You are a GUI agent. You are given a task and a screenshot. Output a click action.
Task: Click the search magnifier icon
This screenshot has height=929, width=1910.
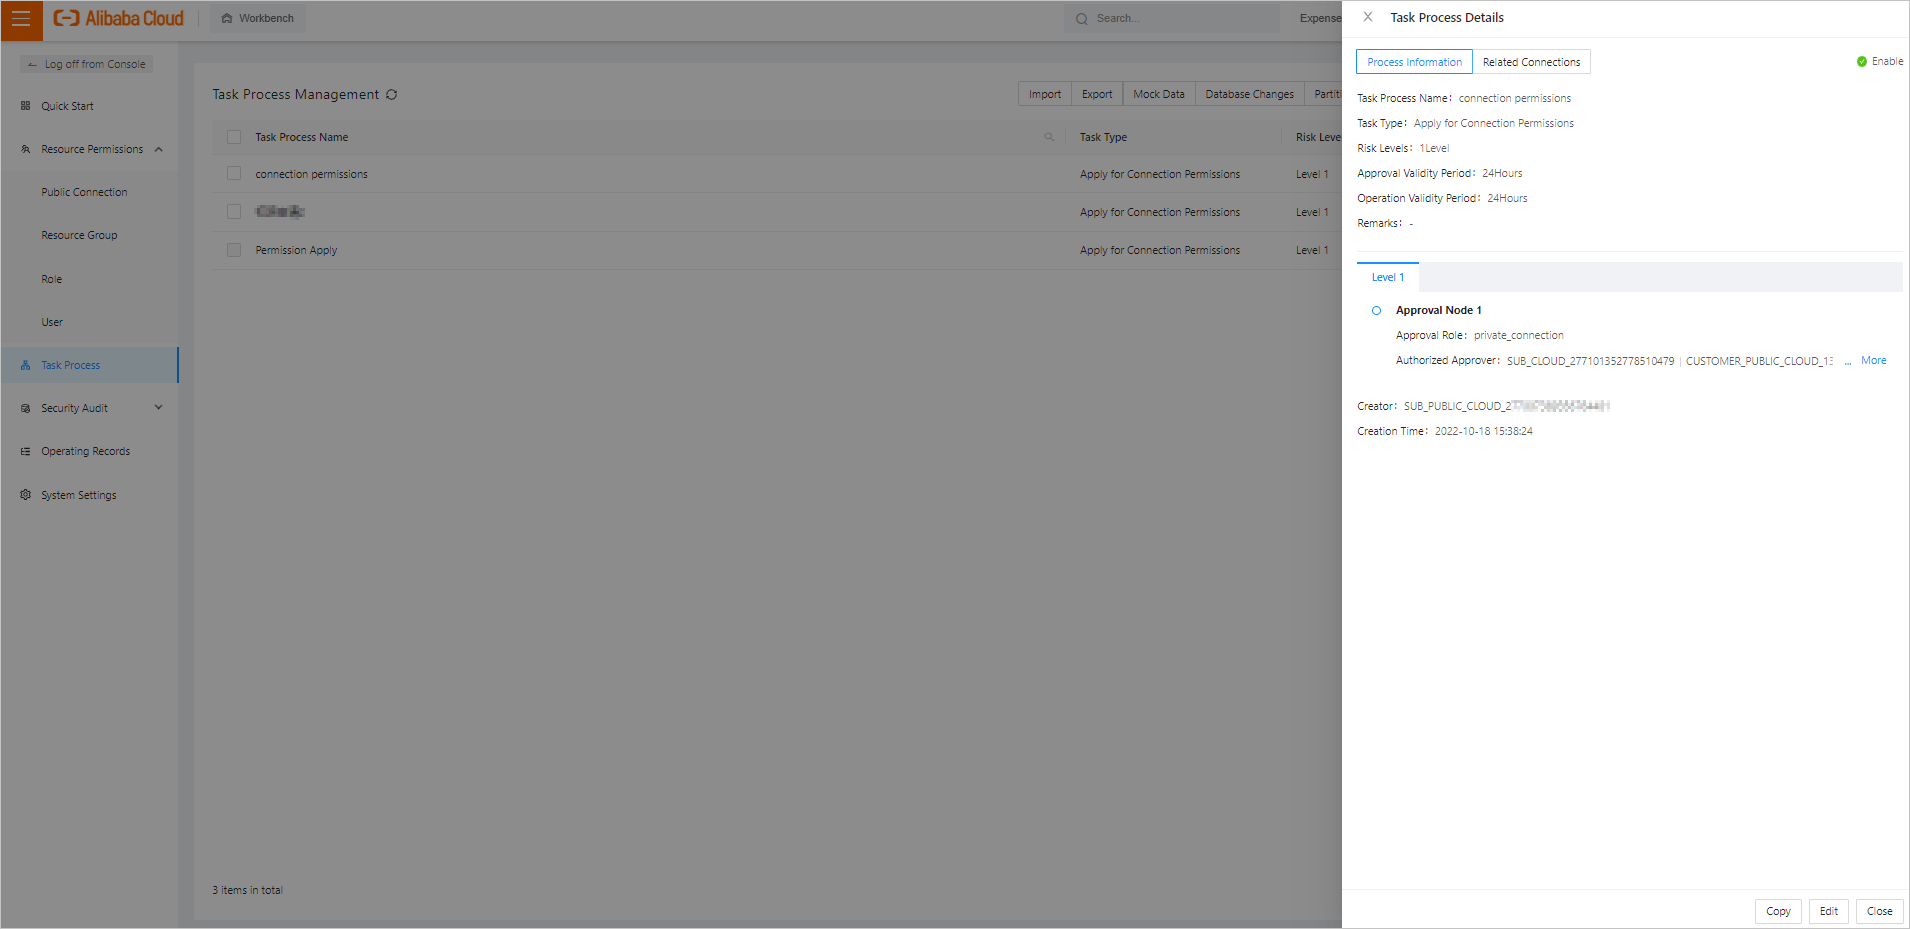pos(1082,18)
